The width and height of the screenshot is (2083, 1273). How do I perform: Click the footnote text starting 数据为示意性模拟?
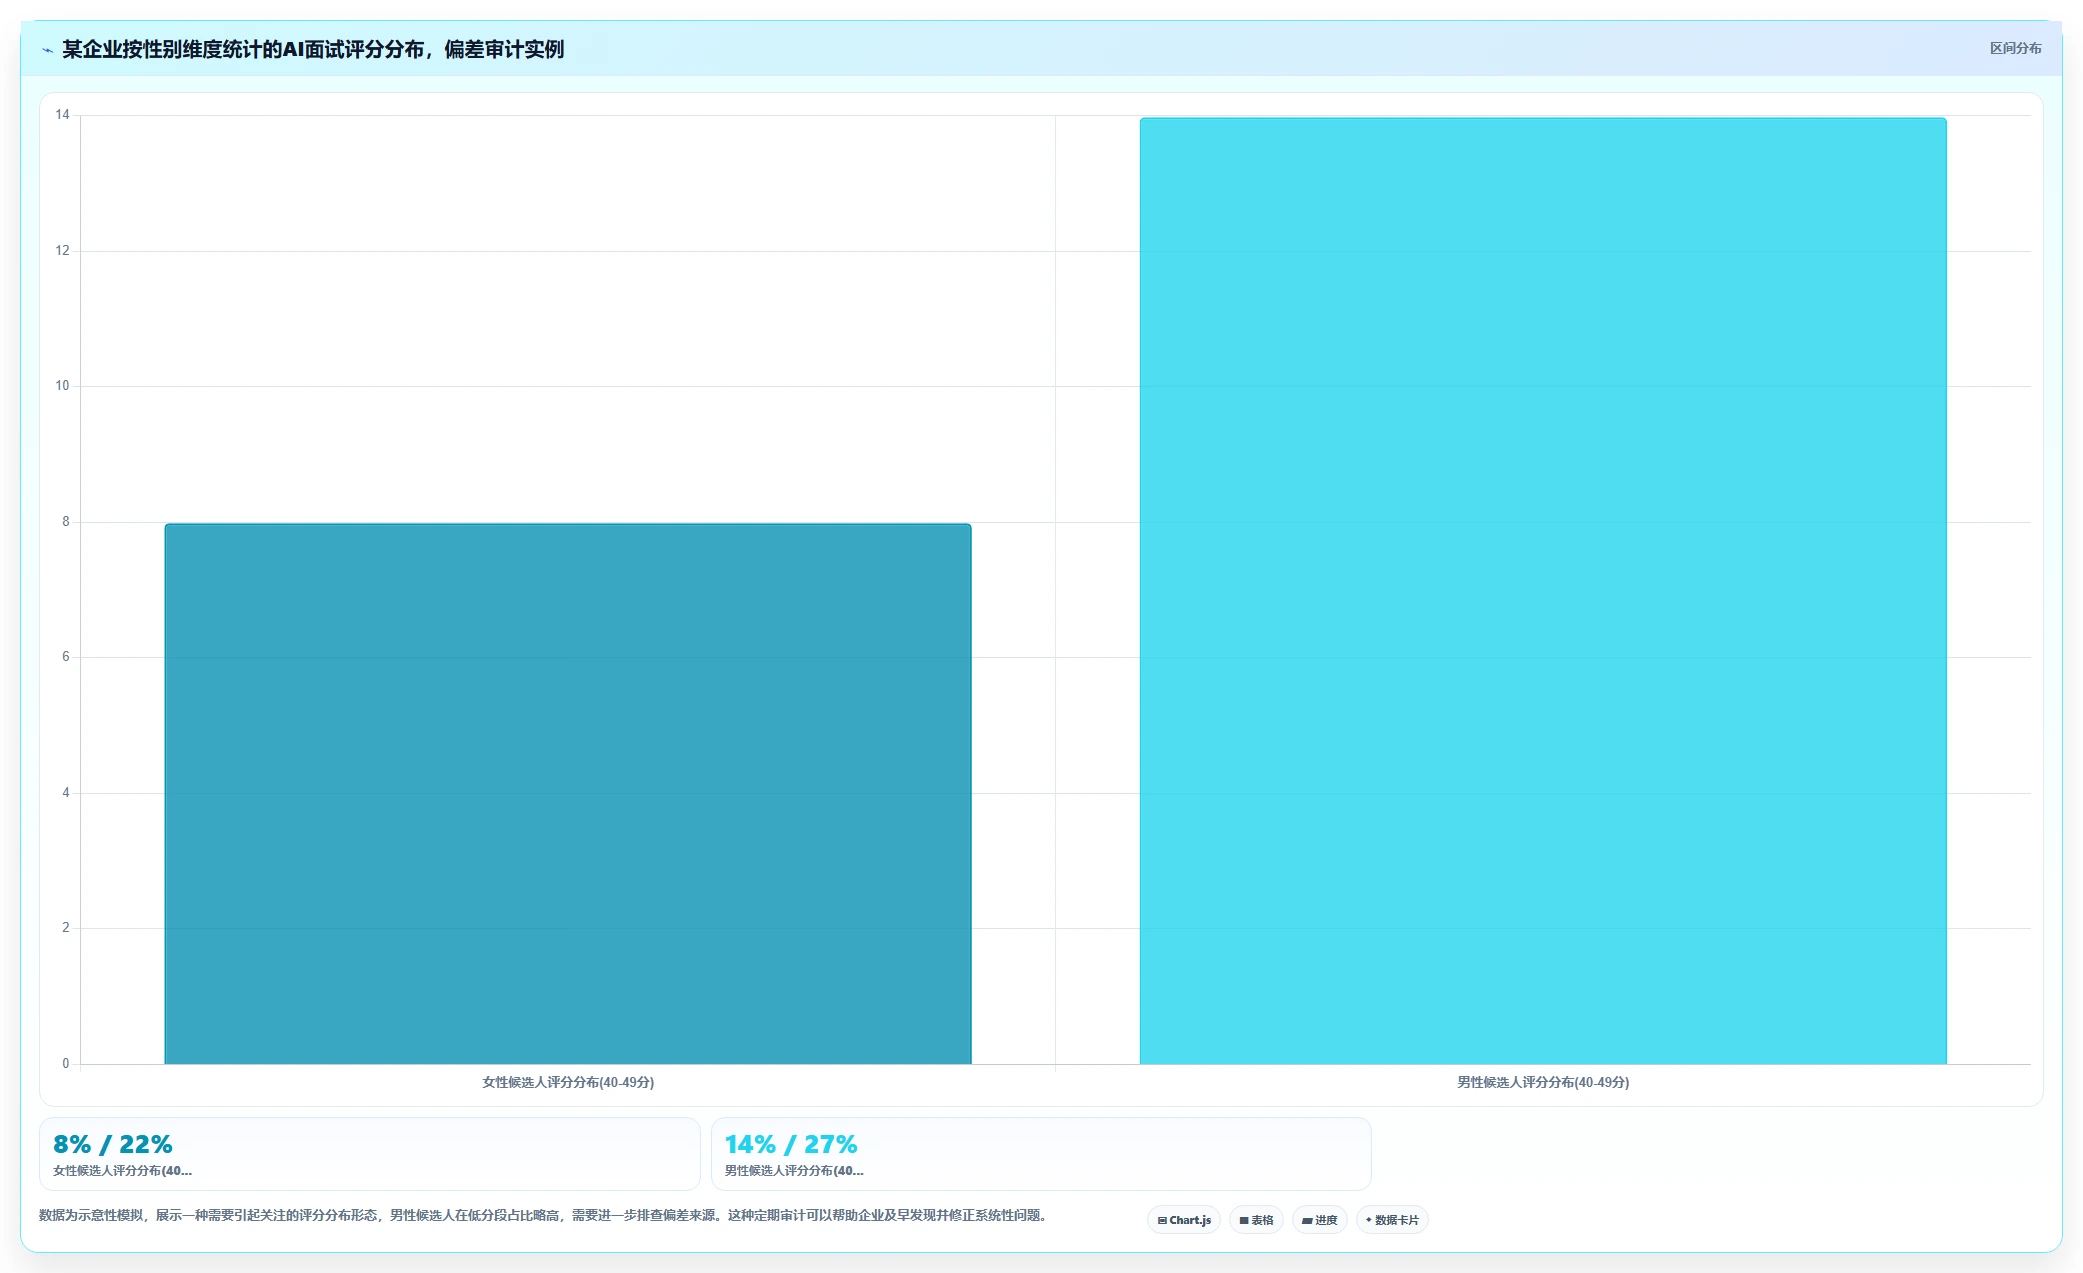(543, 1216)
